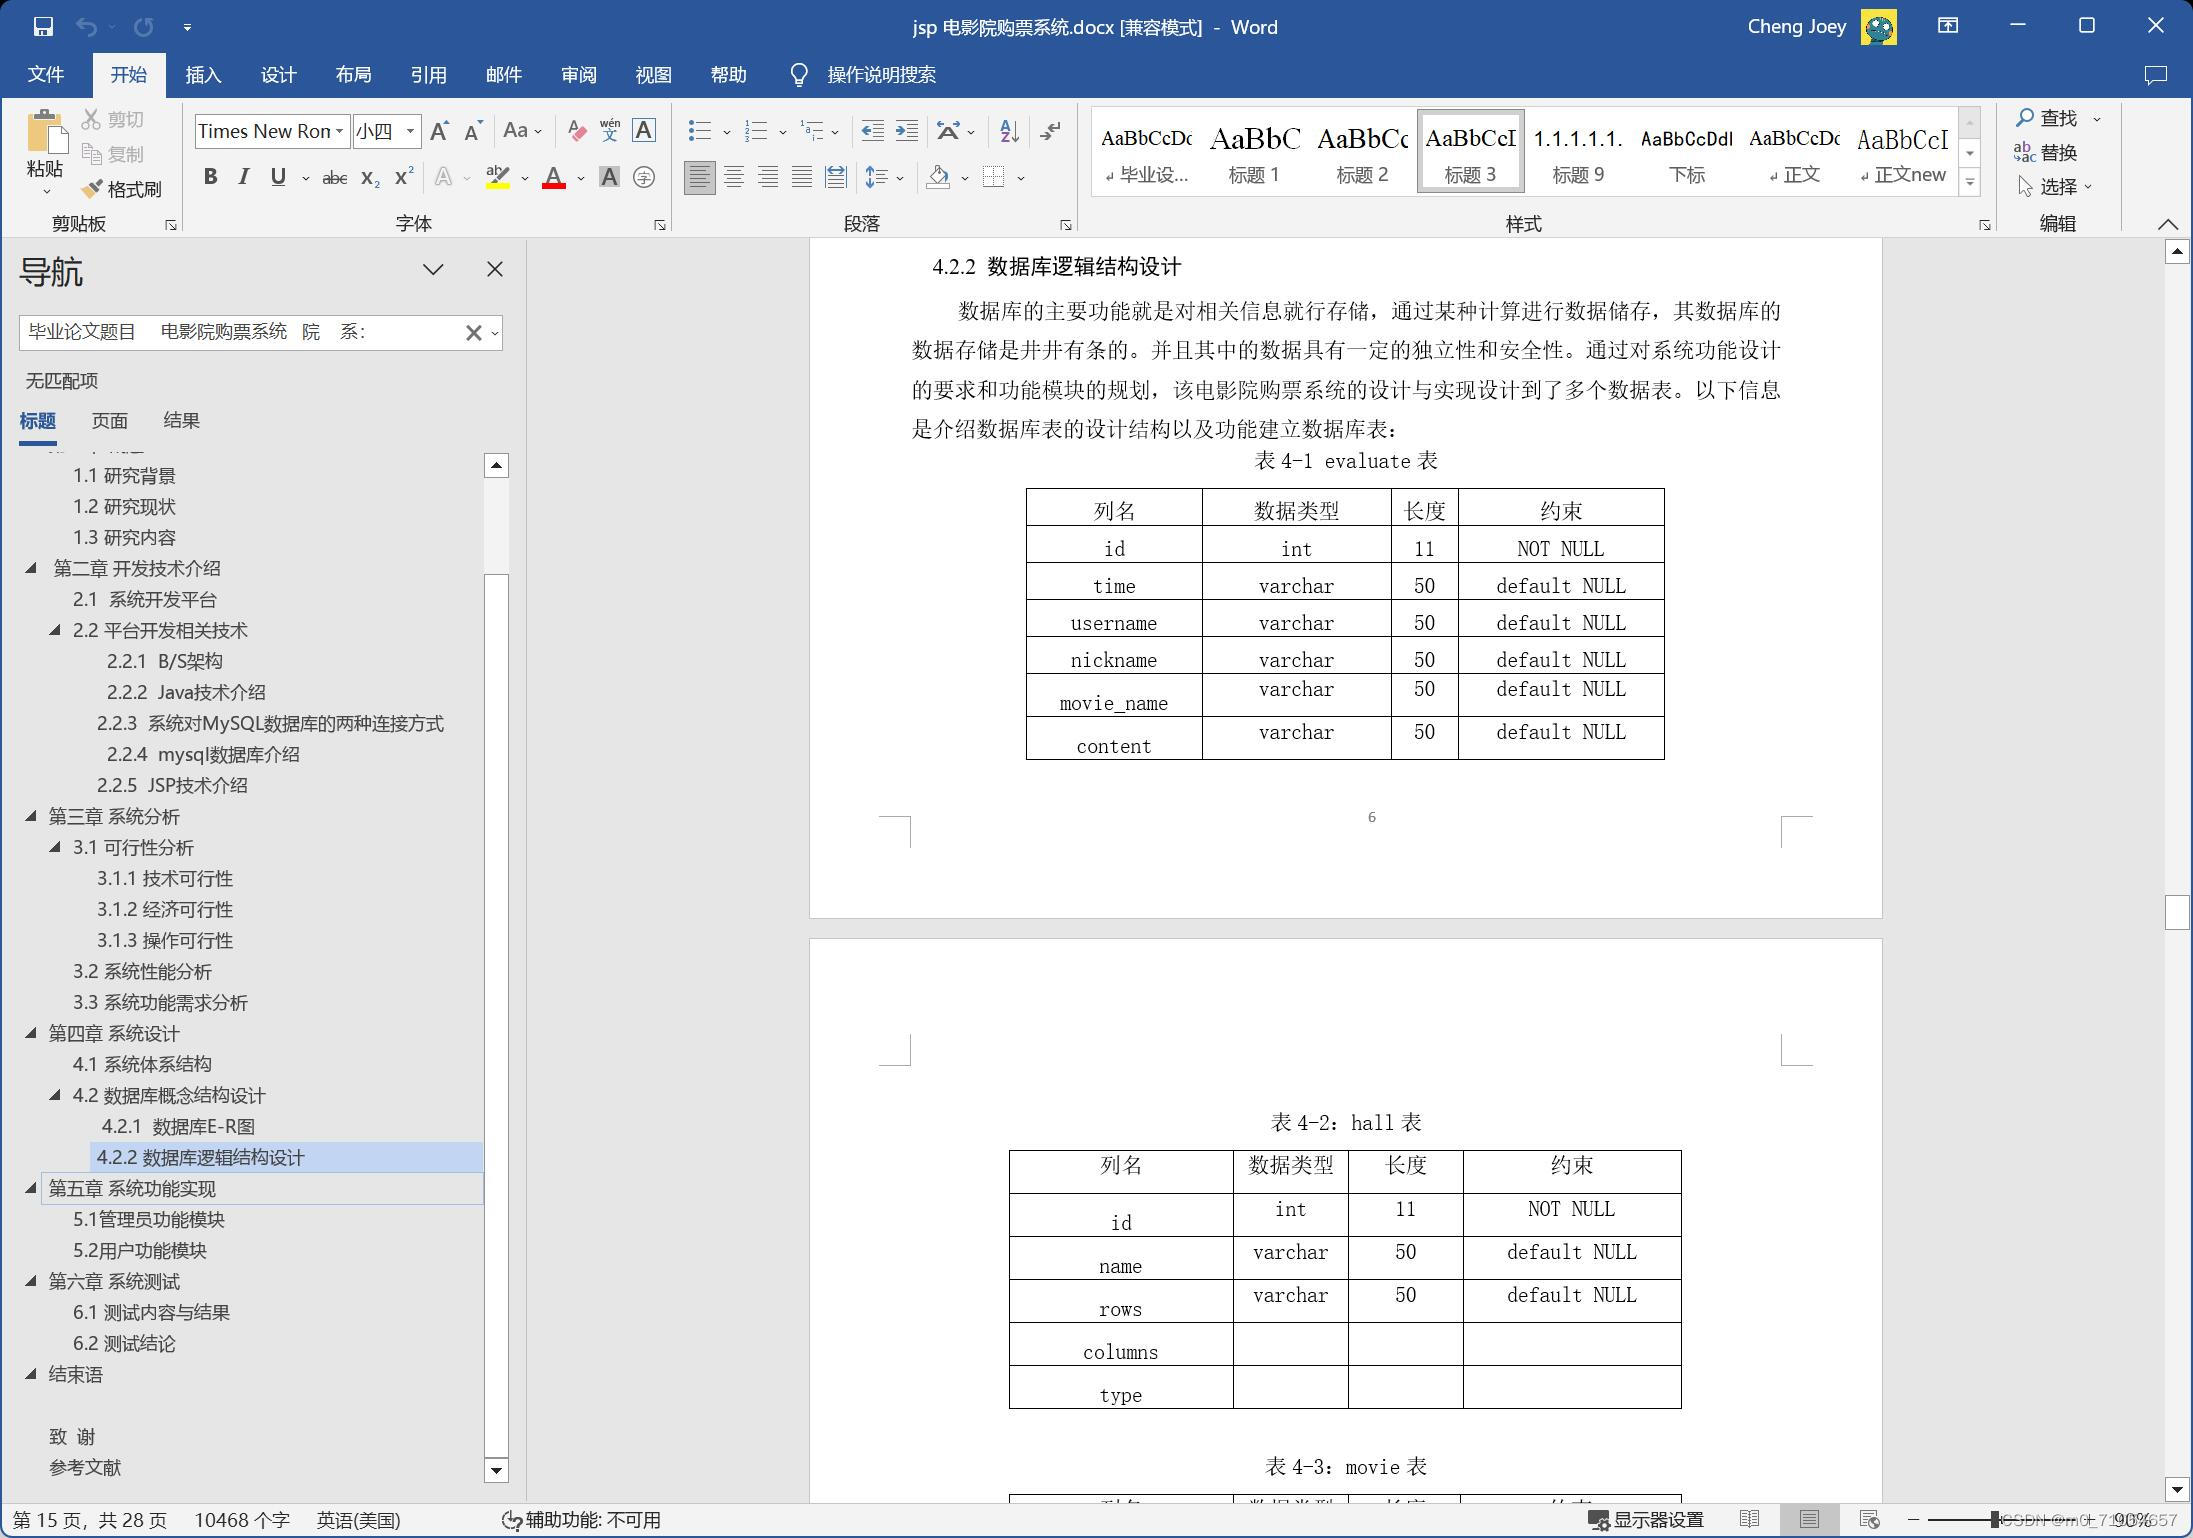Image resolution: width=2193 pixels, height=1538 pixels.
Task: Collapse the 第二章 开发技术介绍 heading
Action: (x=31, y=568)
